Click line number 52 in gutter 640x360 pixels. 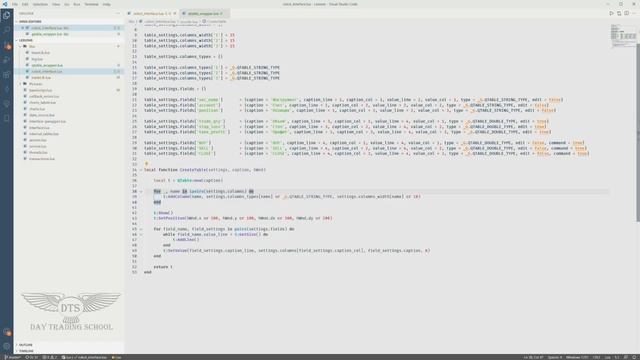point(135,267)
